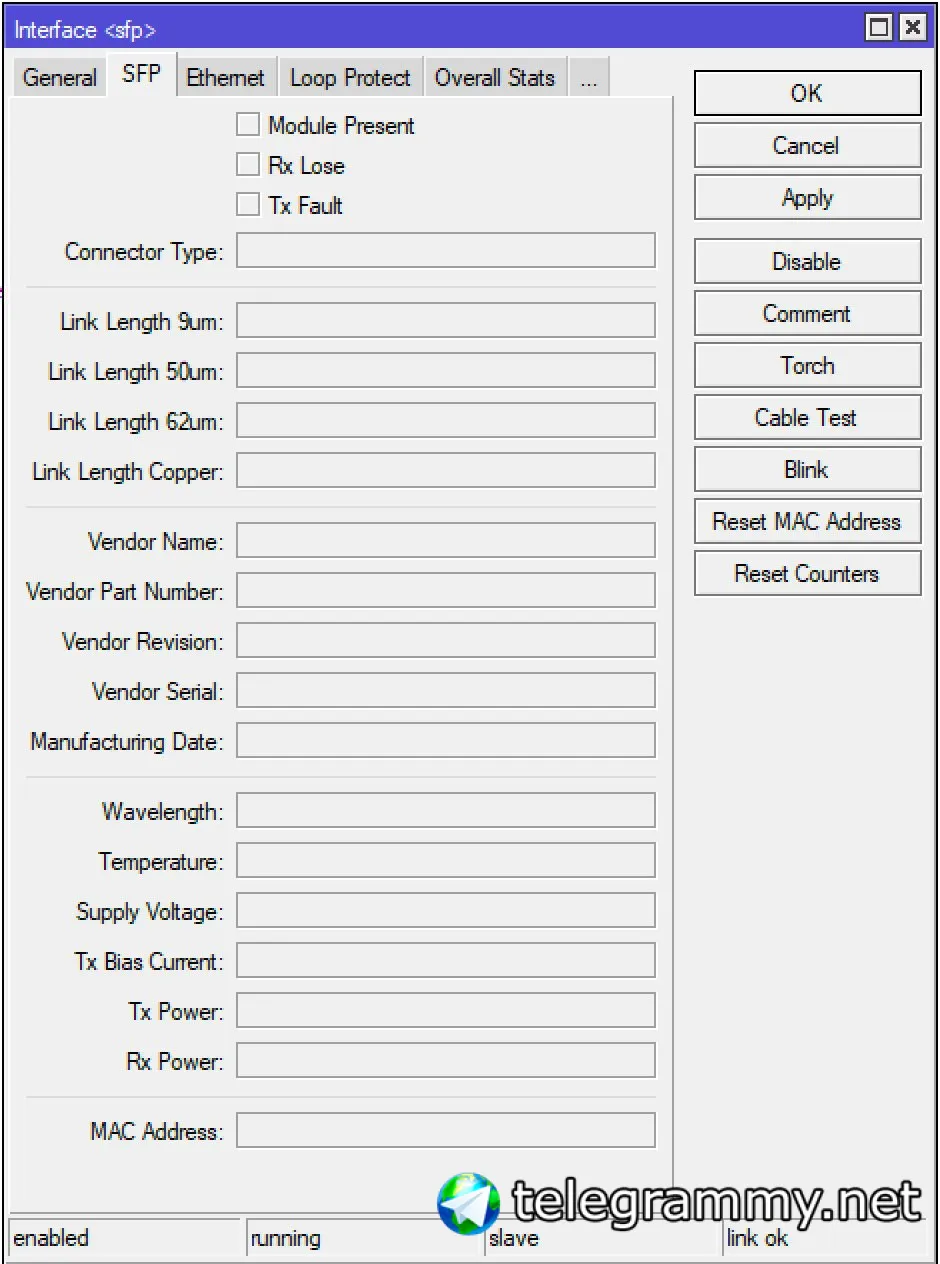Open the Loop Protect tab
Image resolution: width=940 pixels, height=1264 pixels.
(350, 77)
